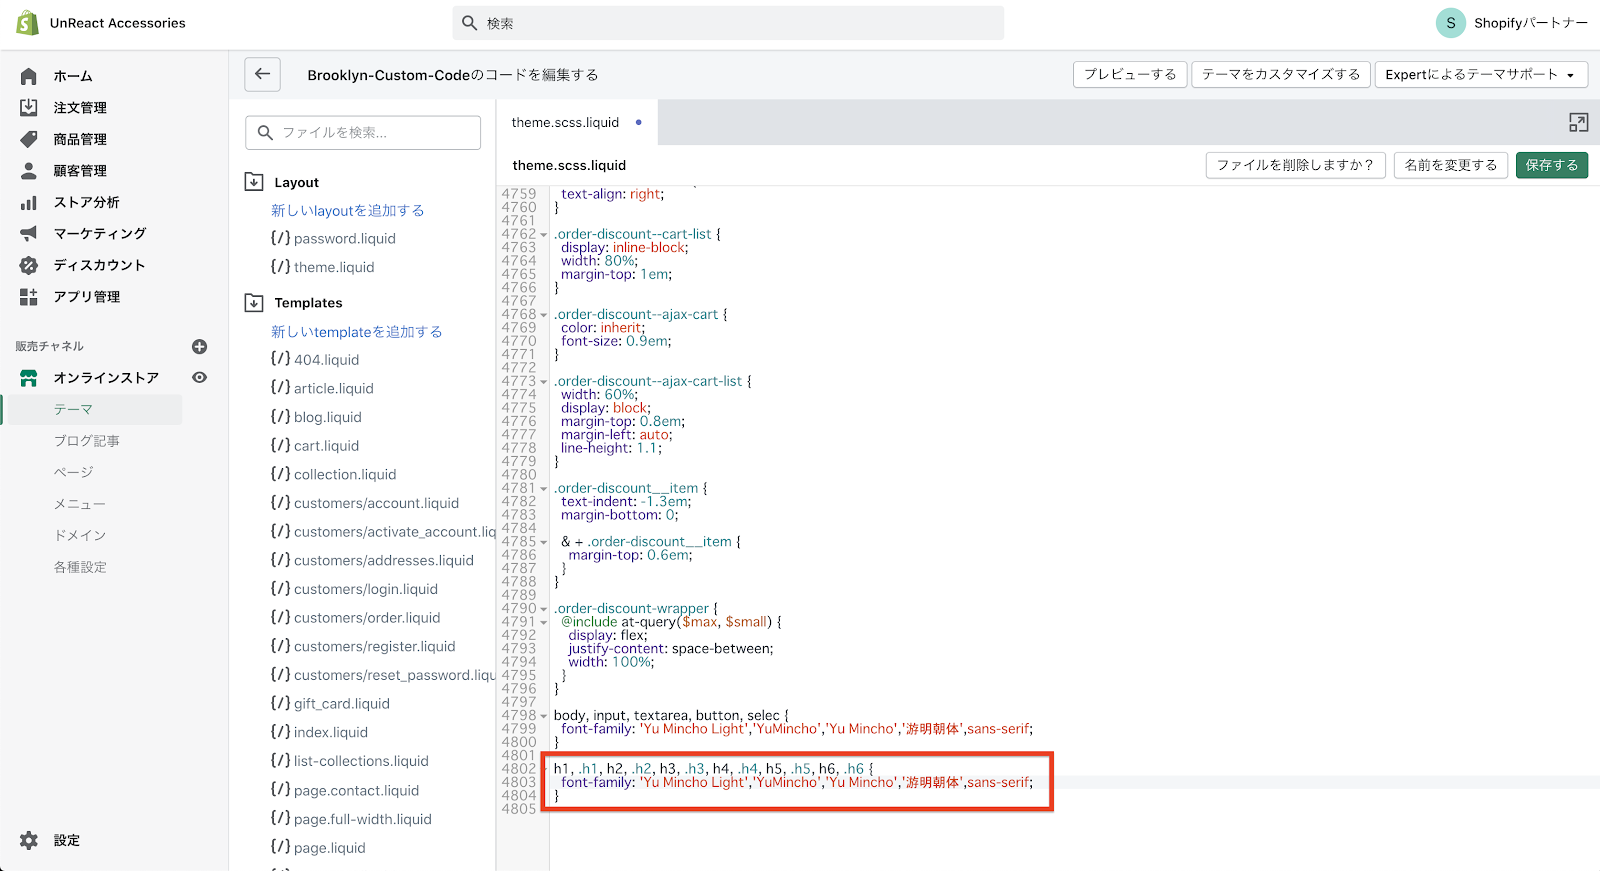Expand editor to fullscreen icon
1600x871 pixels.
(1578, 122)
